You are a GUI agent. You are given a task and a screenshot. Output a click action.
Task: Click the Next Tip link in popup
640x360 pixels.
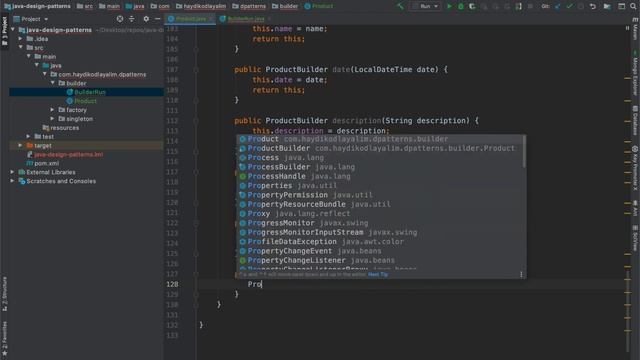(378, 275)
